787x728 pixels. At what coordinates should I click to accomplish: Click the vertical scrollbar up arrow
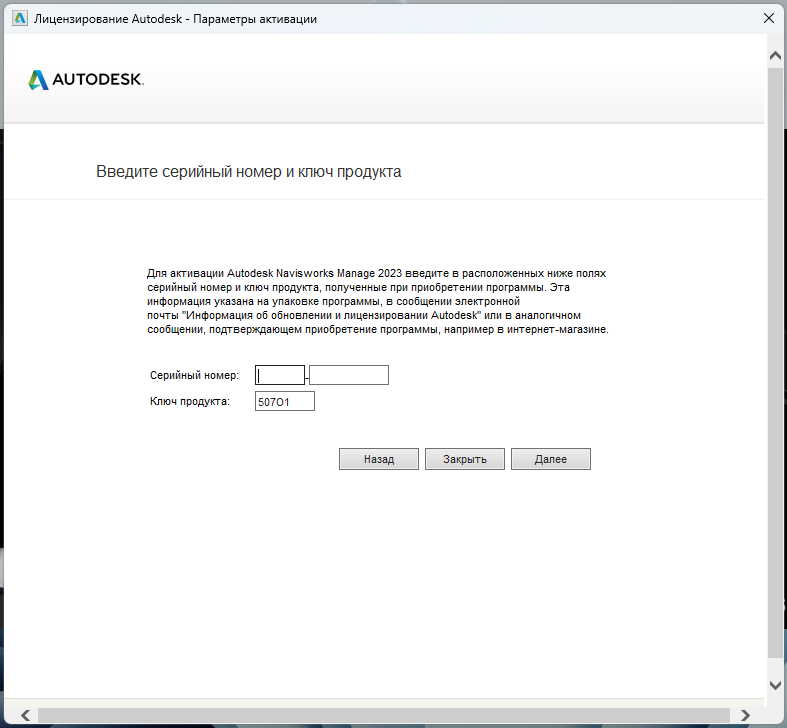(x=775, y=55)
